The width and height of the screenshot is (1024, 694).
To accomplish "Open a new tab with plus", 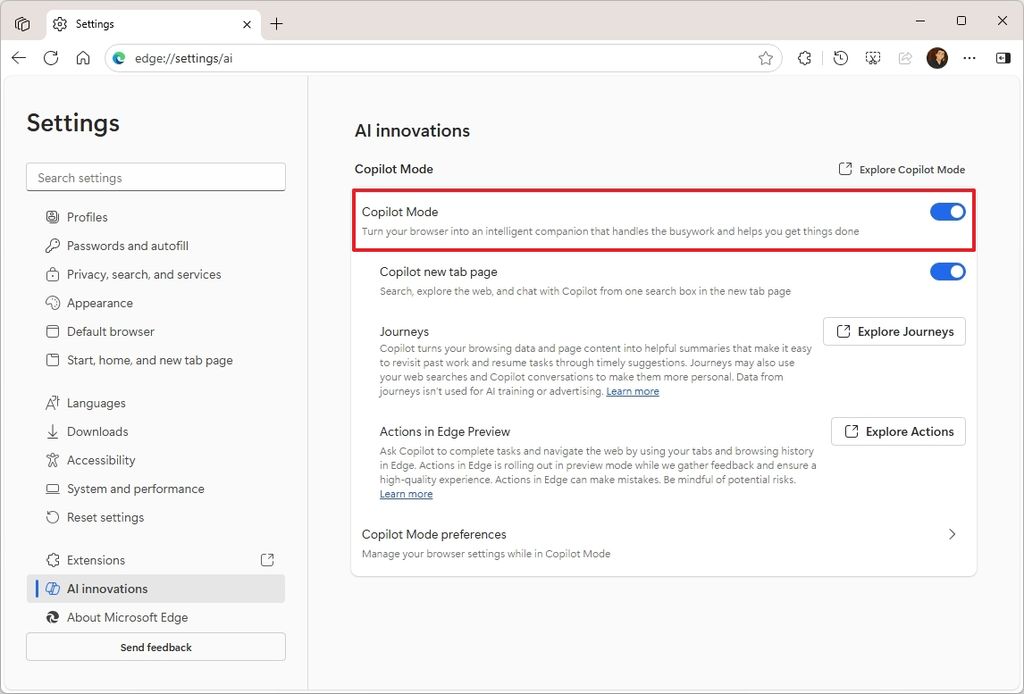I will (277, 24).
